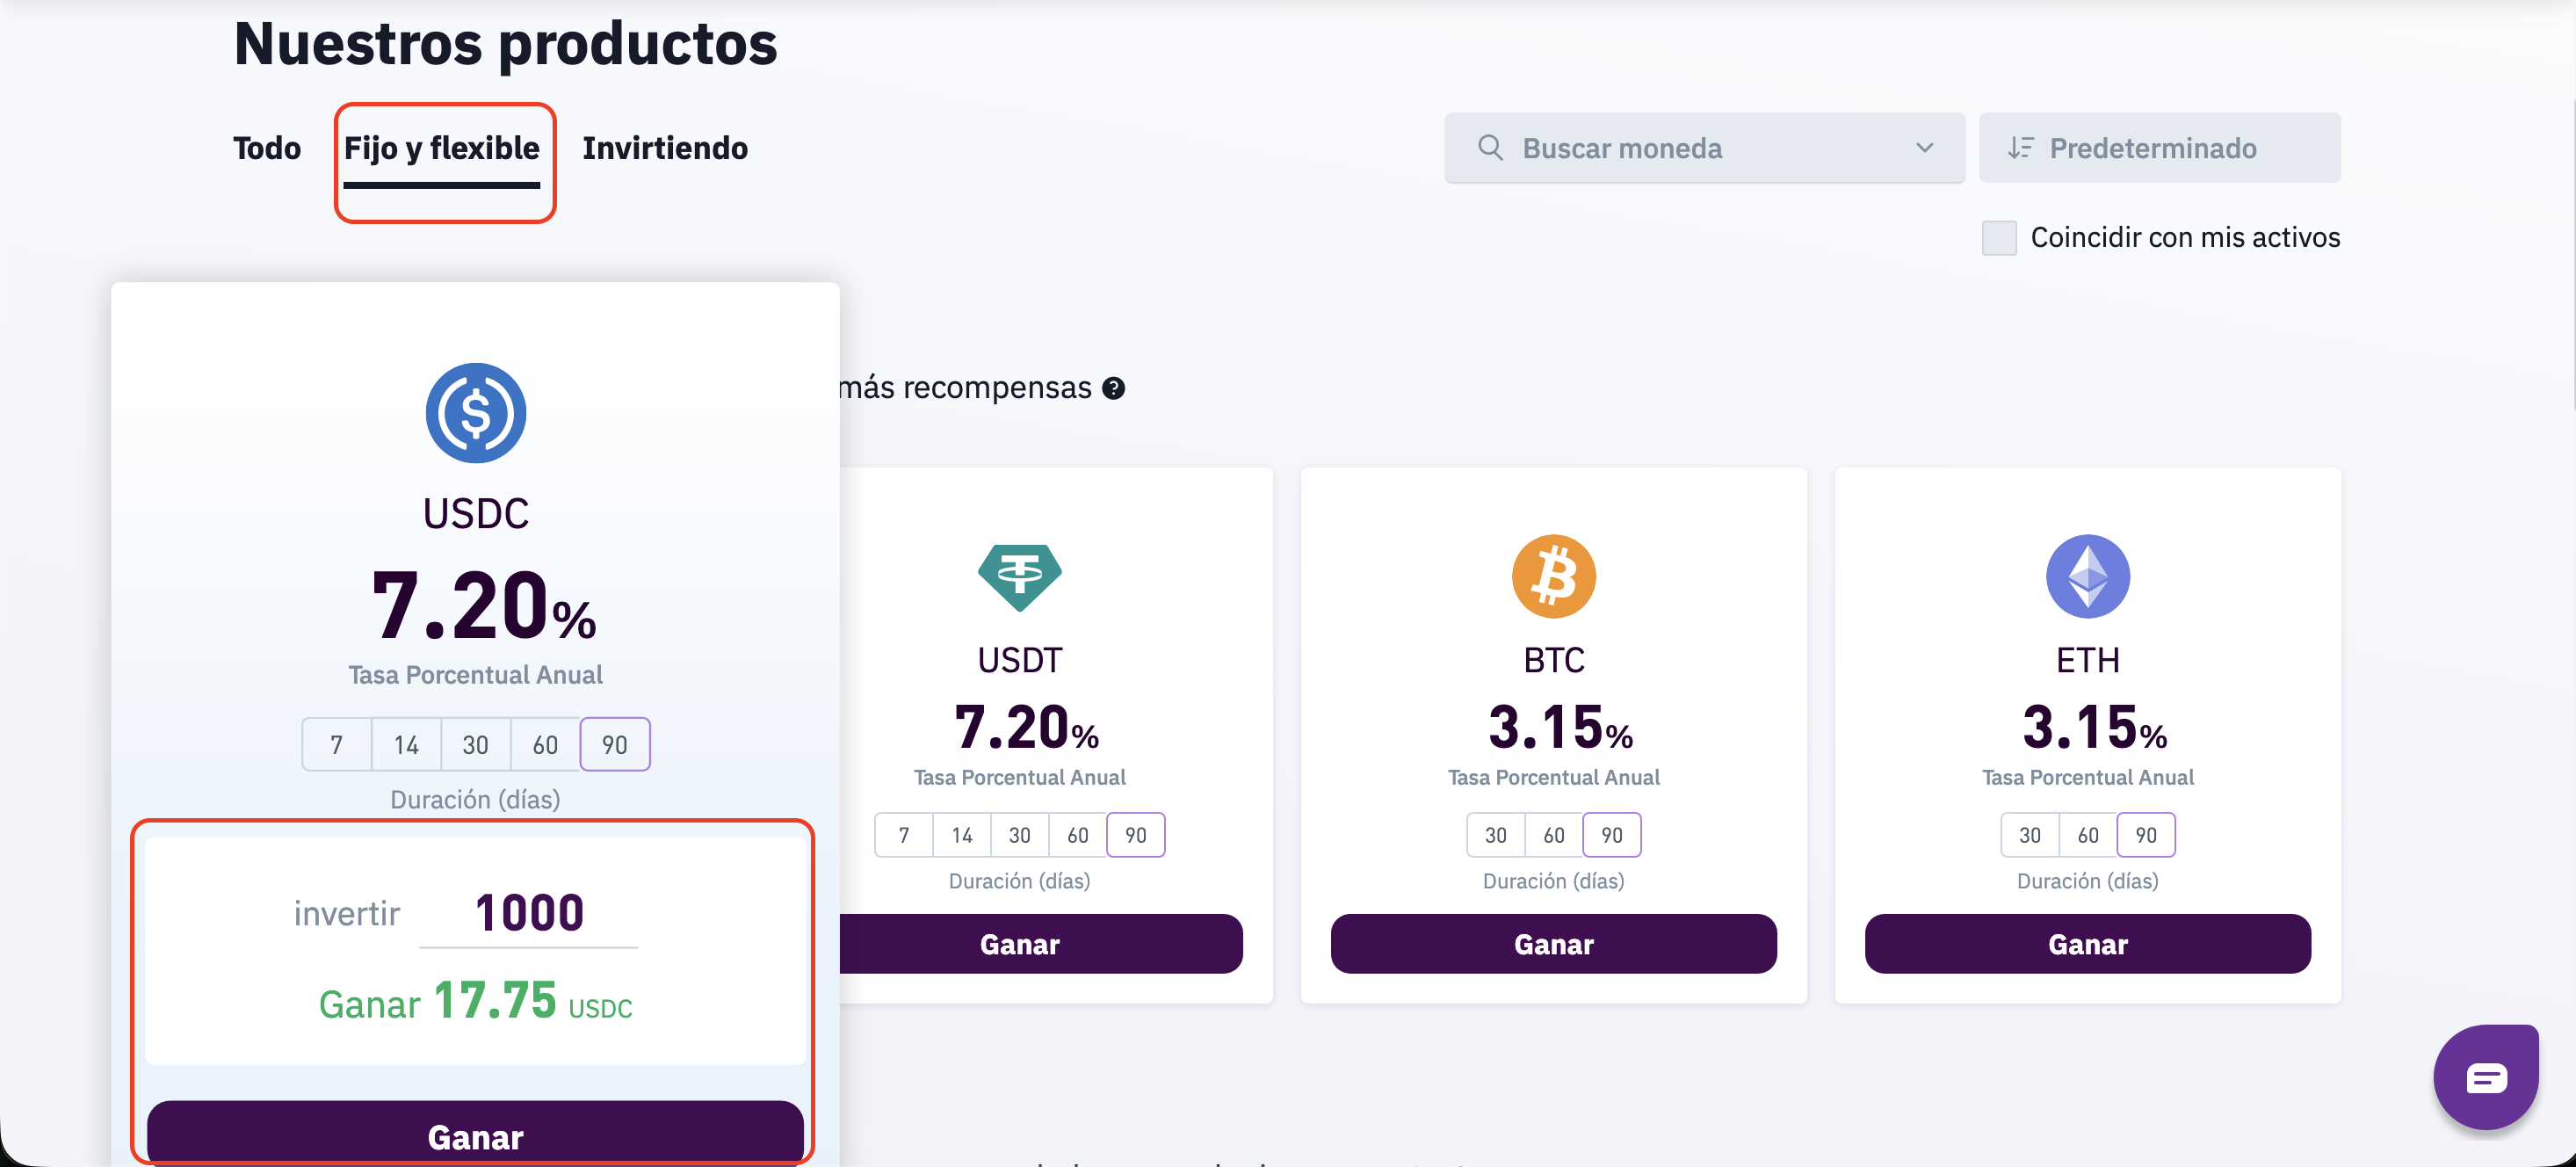
Task: Expand the Buscar moneda dropdown
Action: [1924, 148]
